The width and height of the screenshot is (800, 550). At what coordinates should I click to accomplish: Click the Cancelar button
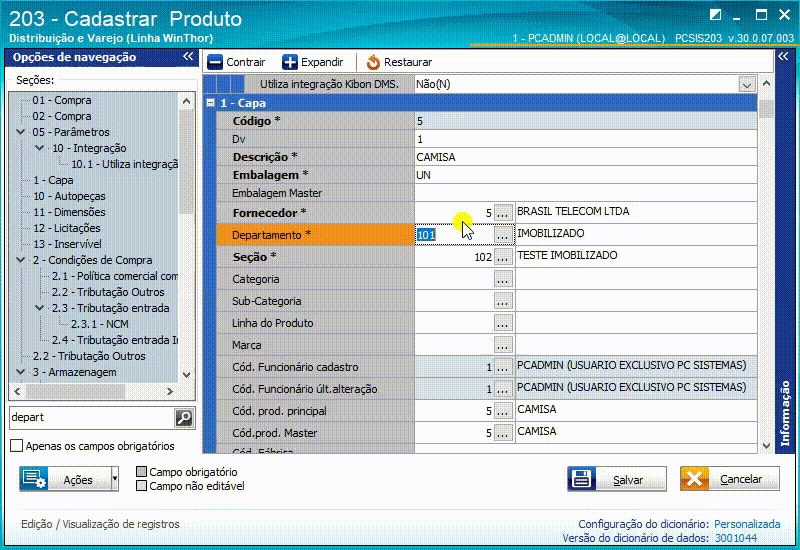pos(730,479)
